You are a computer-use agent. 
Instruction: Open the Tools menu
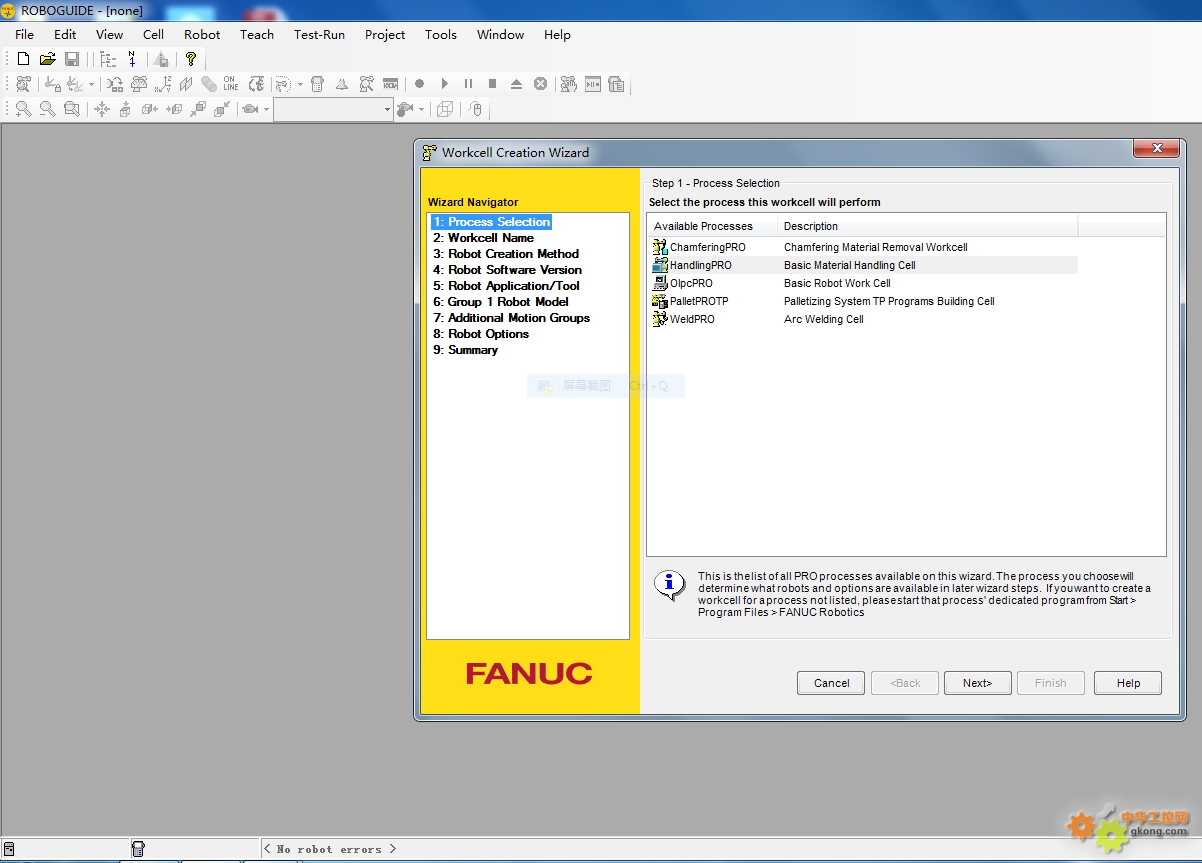441,34
